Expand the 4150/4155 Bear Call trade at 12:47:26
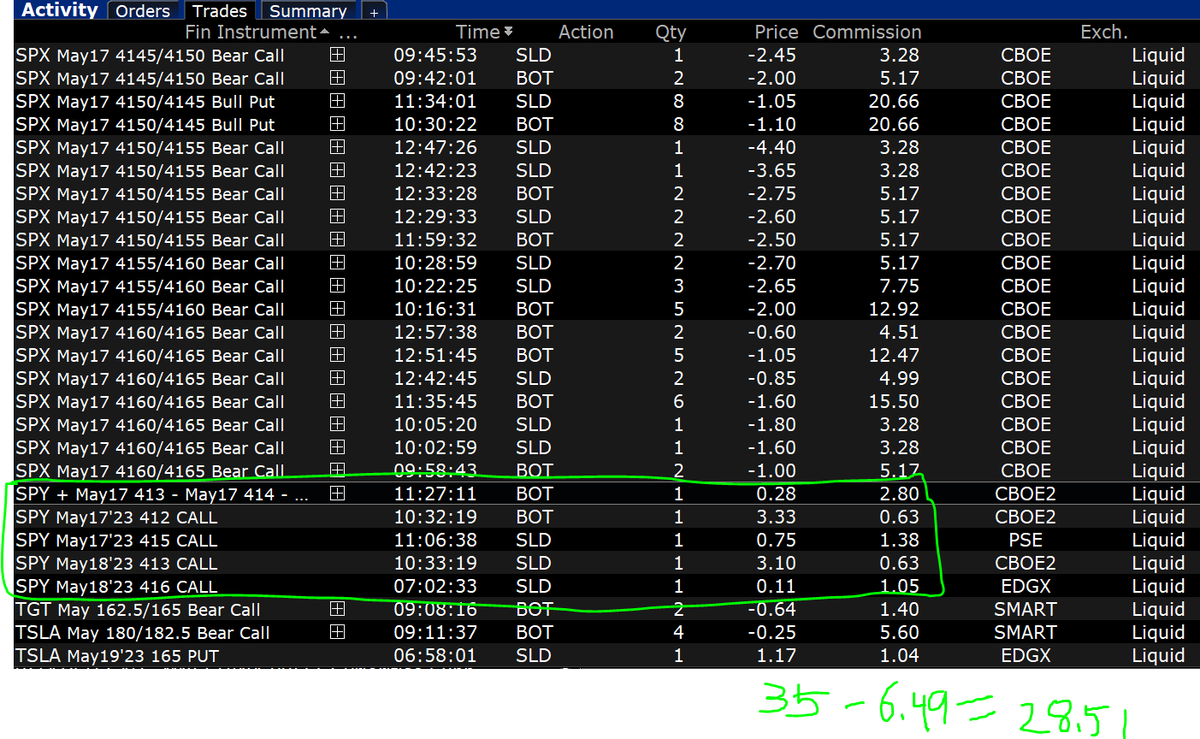This screenshot has height=739, width=1200. 337,148
